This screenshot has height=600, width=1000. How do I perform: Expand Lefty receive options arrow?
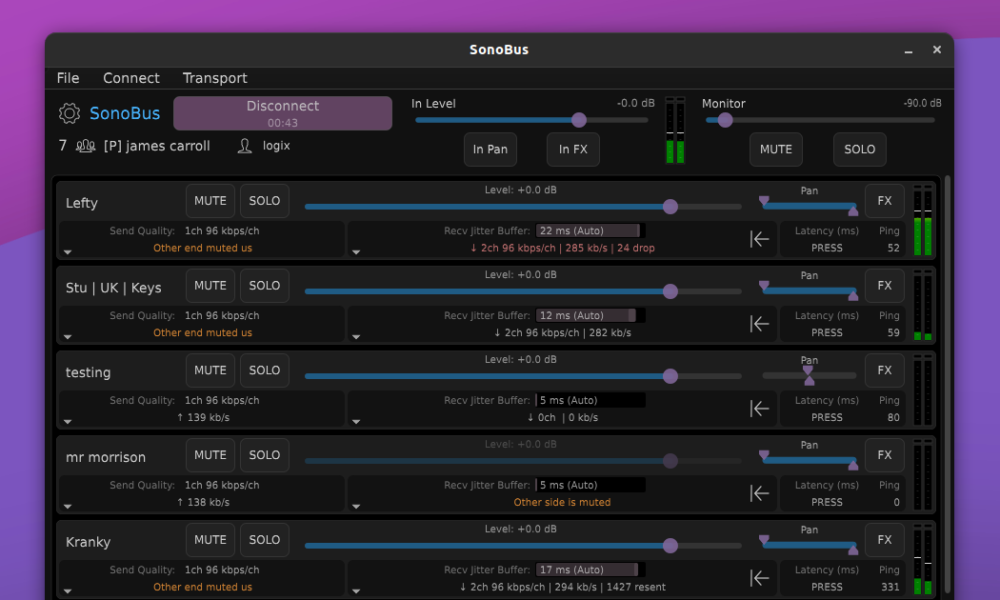tap(356, 252)
